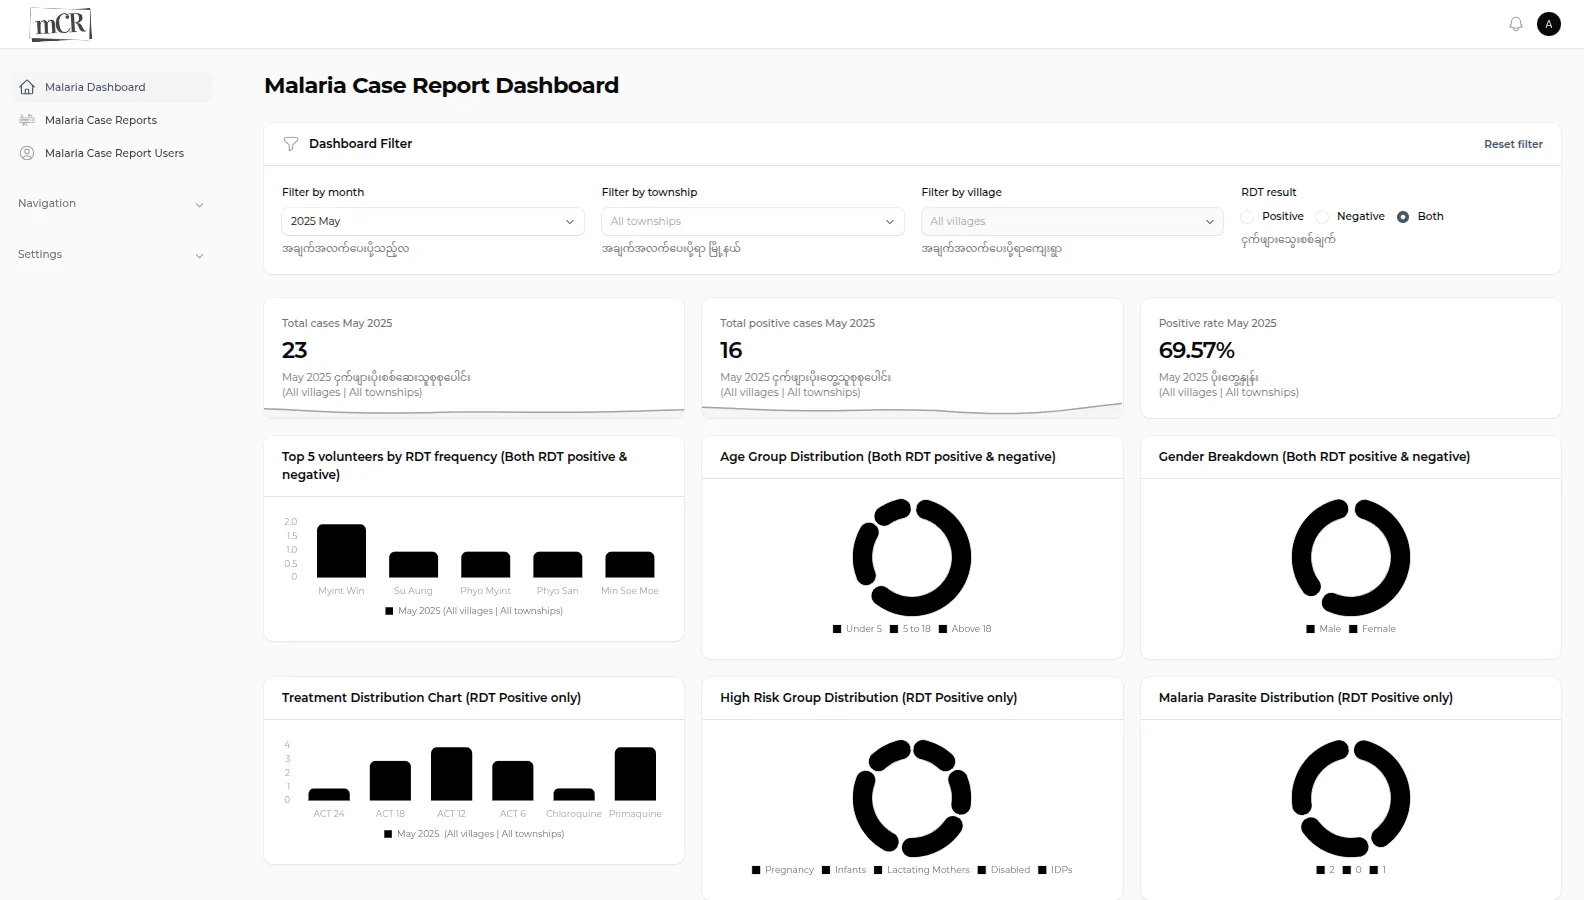1584x900 pixels.
Task: Open the Filter by township dropdown
Action: (x=752, y=221)
